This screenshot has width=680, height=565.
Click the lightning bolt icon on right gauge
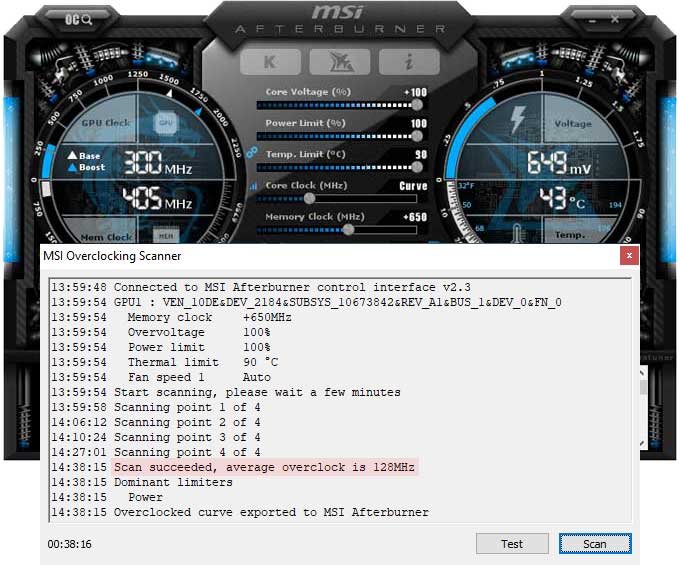517,119
